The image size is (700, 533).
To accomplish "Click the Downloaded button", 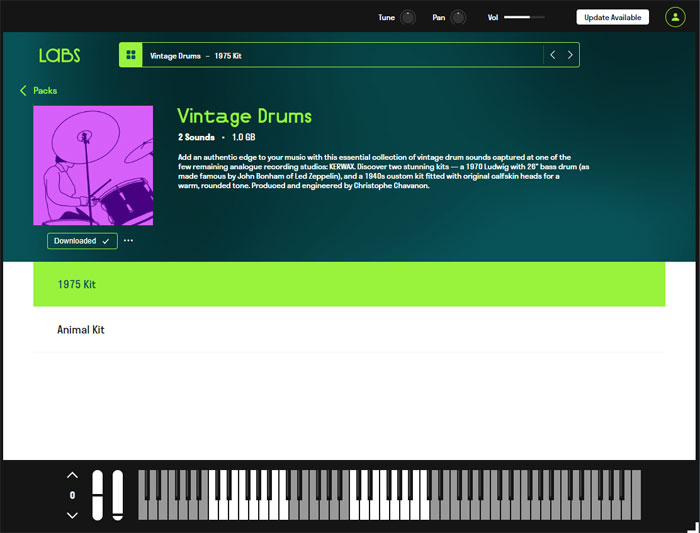I will tap(83, 241).
